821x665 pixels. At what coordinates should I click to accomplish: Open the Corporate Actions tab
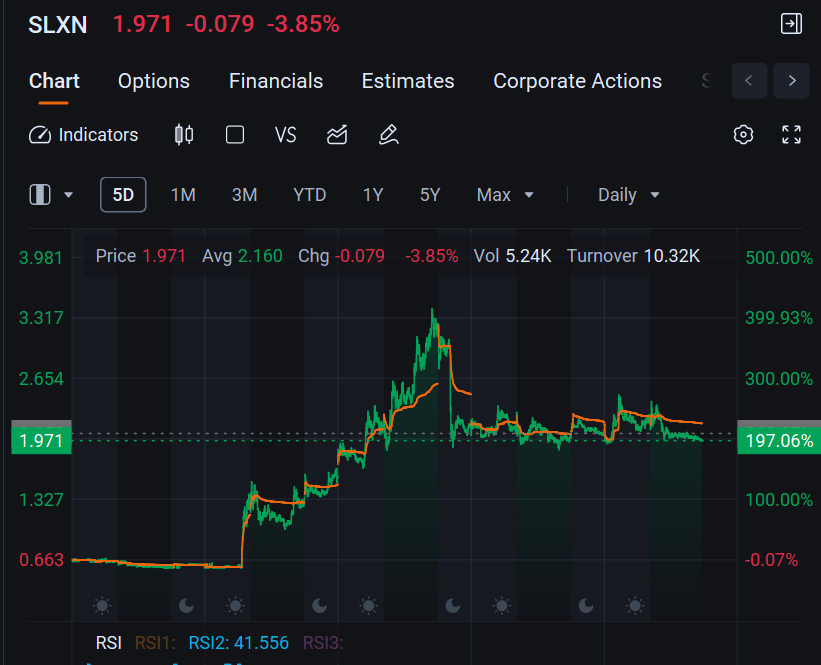tap(578, 81)
